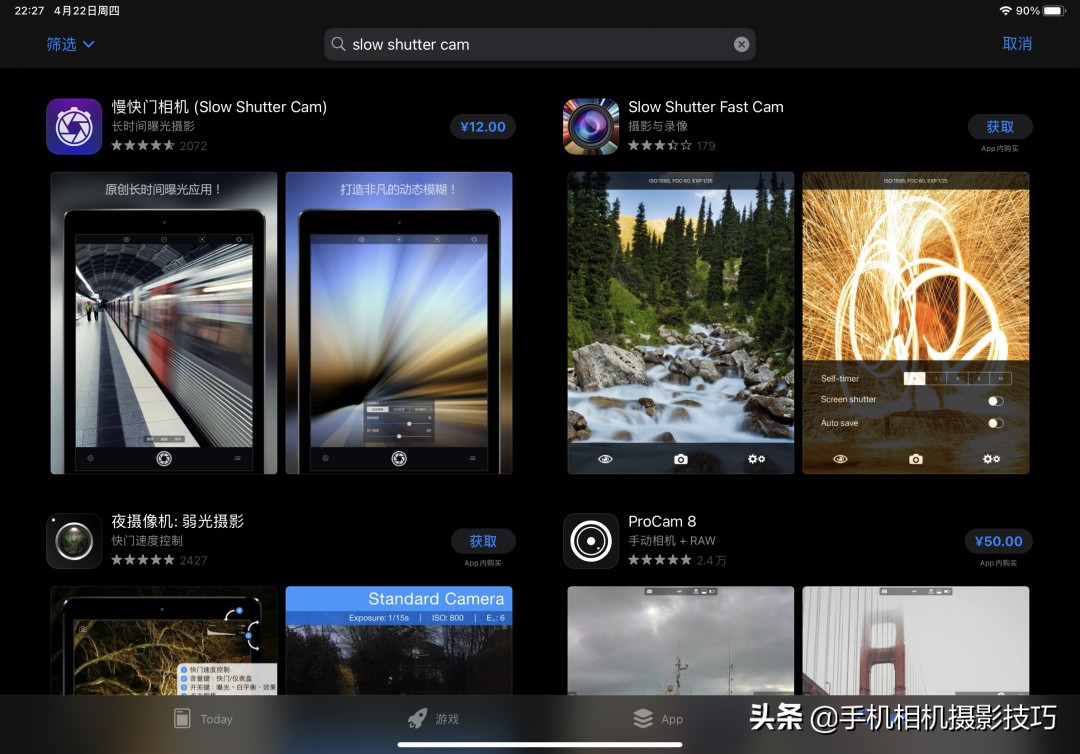Open the Slow Shutter Fast Cam app icon
Image resolution: width=1080 pixels, height=754 pixels.
click(591, 126)
